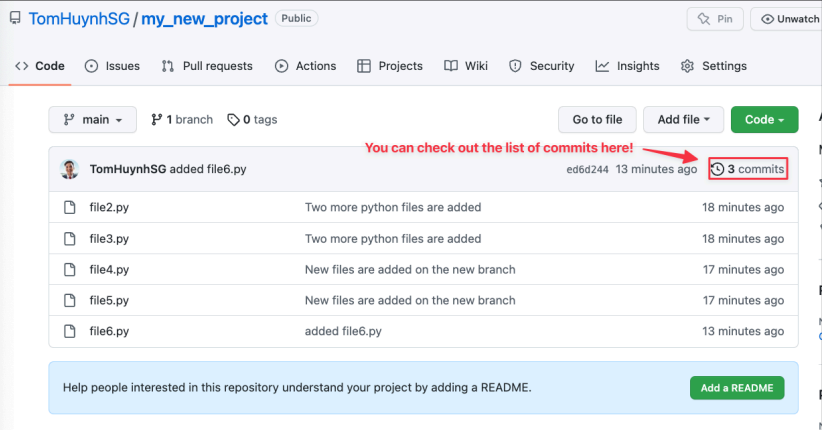822x430 pixels.
Task: Click the eye icon in Unwatch button
Action: 767,19
